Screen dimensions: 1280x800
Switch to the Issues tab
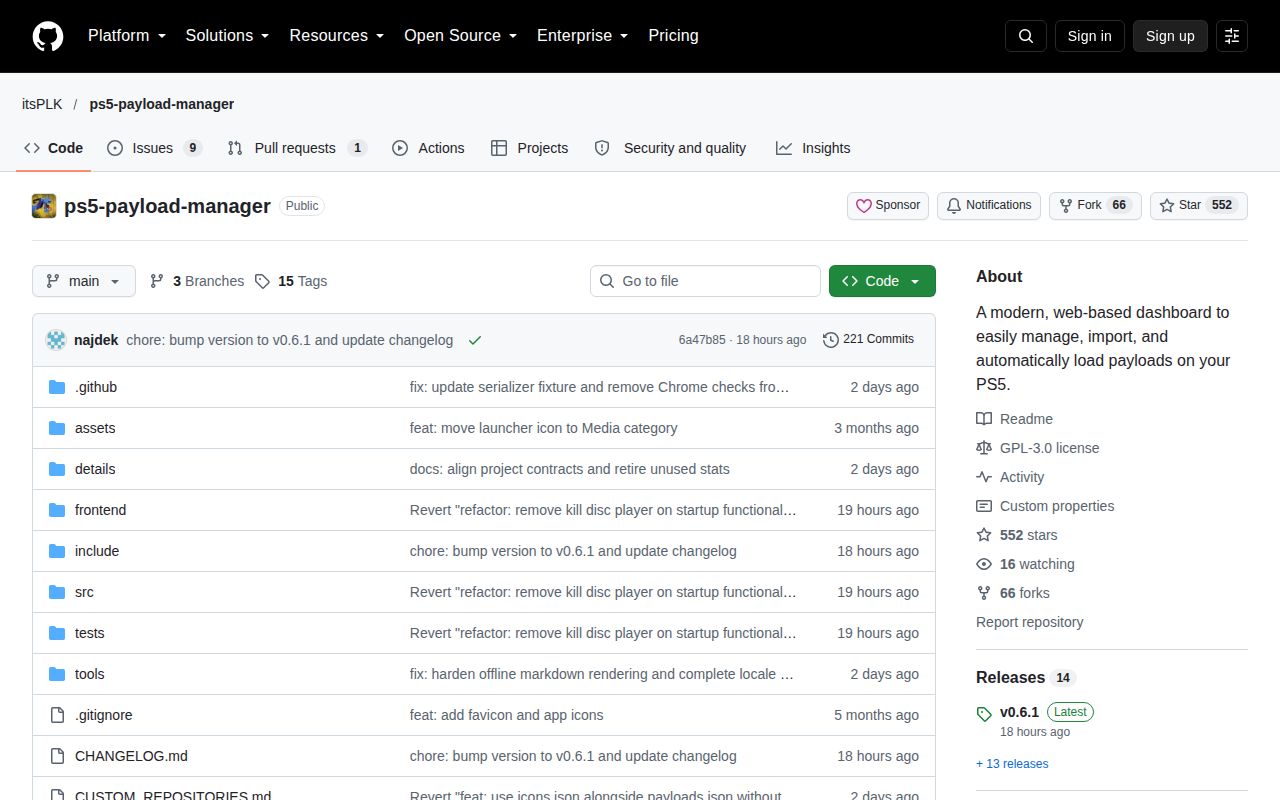[155, 148]
